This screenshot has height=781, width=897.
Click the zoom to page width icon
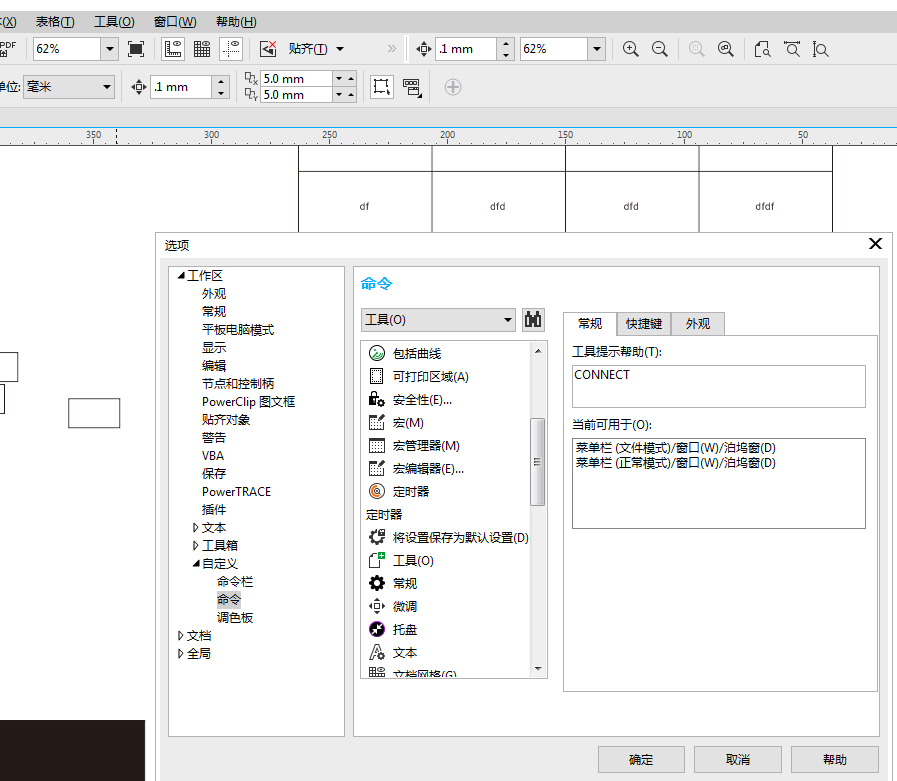792,49
